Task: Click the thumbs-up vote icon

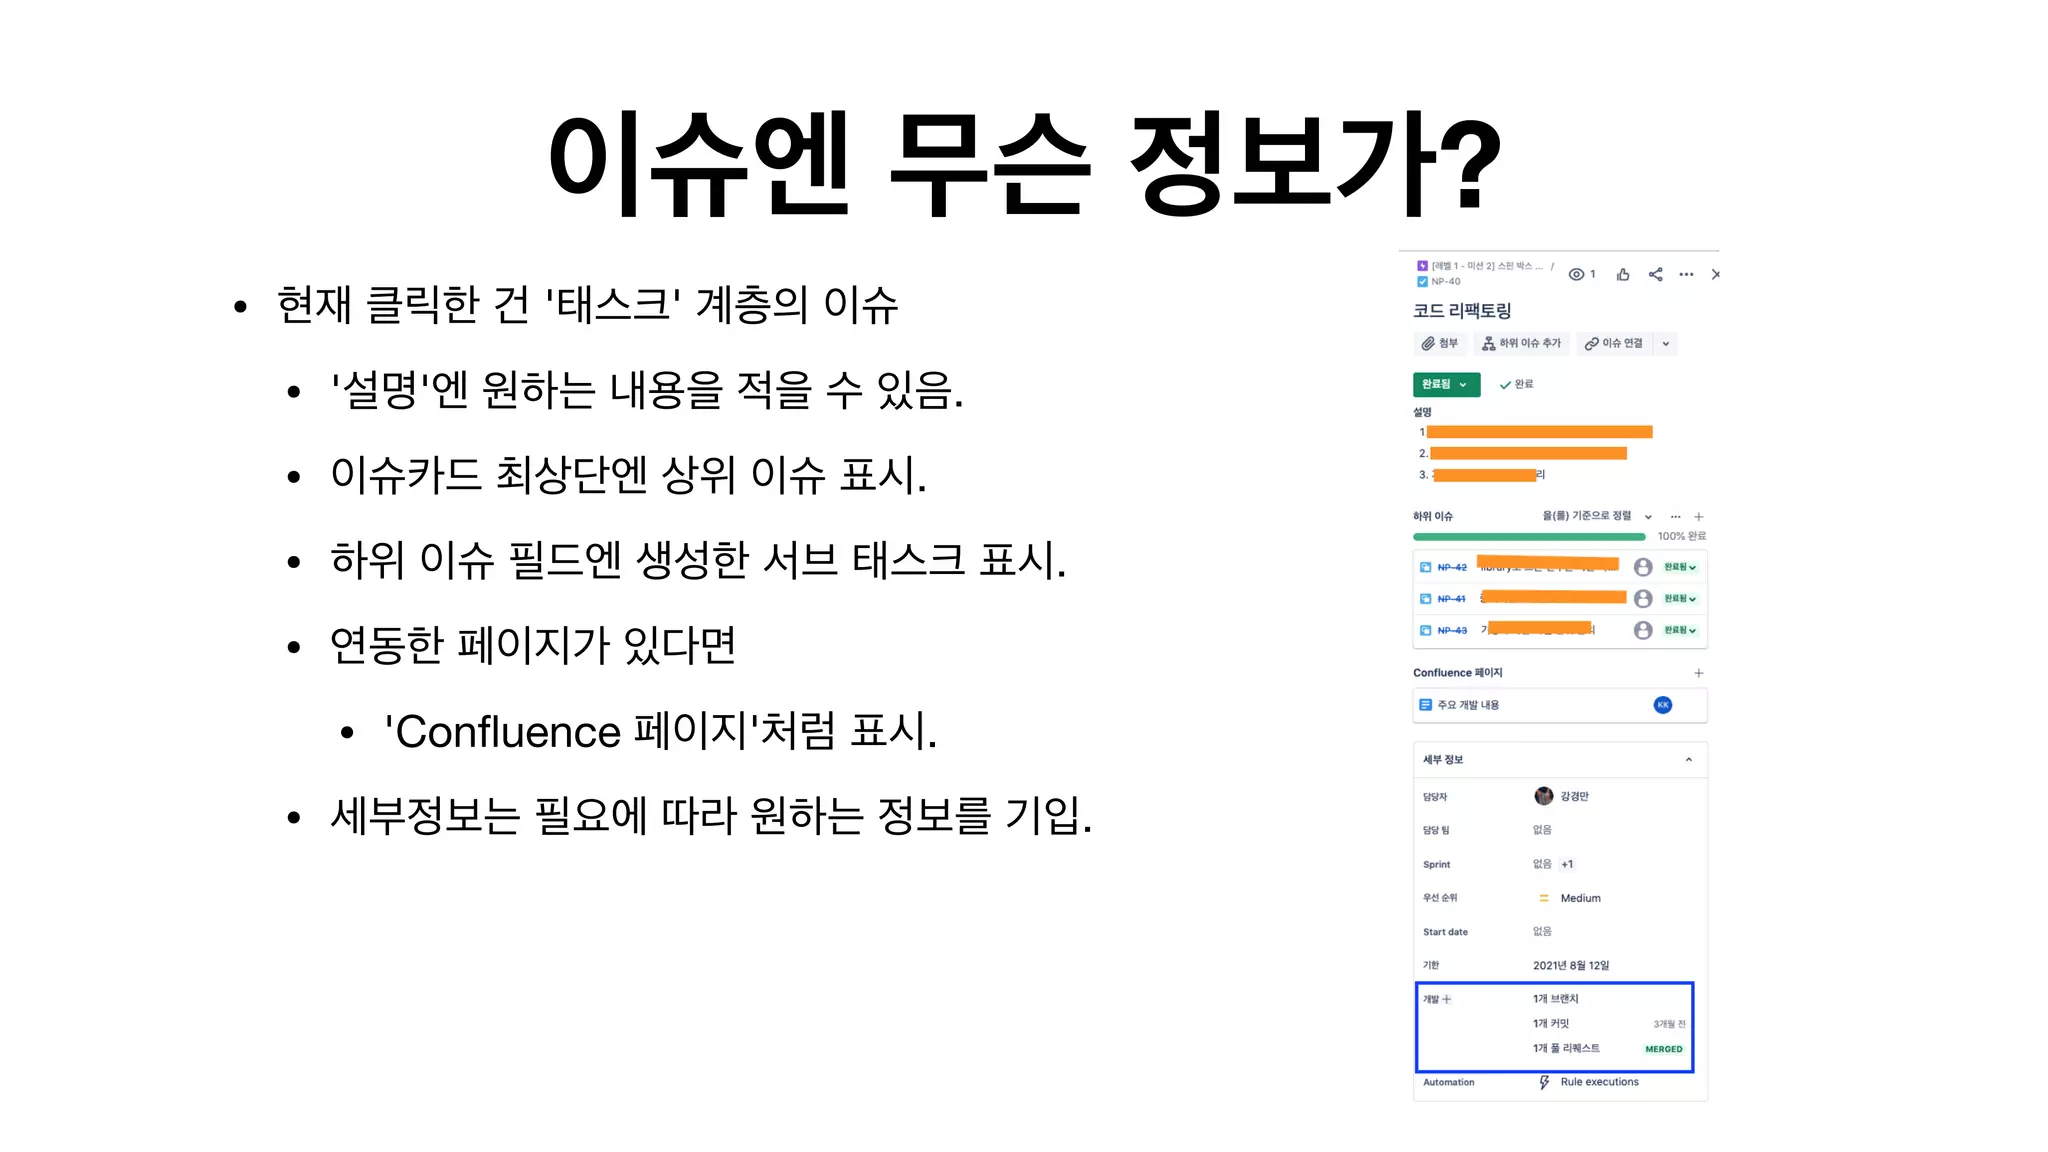Action: click(1623, 274)
